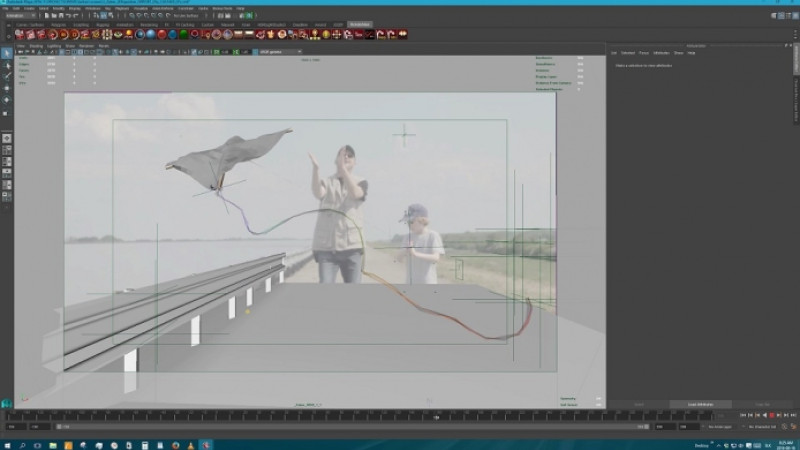Open the viewport Shading menu
This screenshot has width=800, height=450.
[36, 46]
